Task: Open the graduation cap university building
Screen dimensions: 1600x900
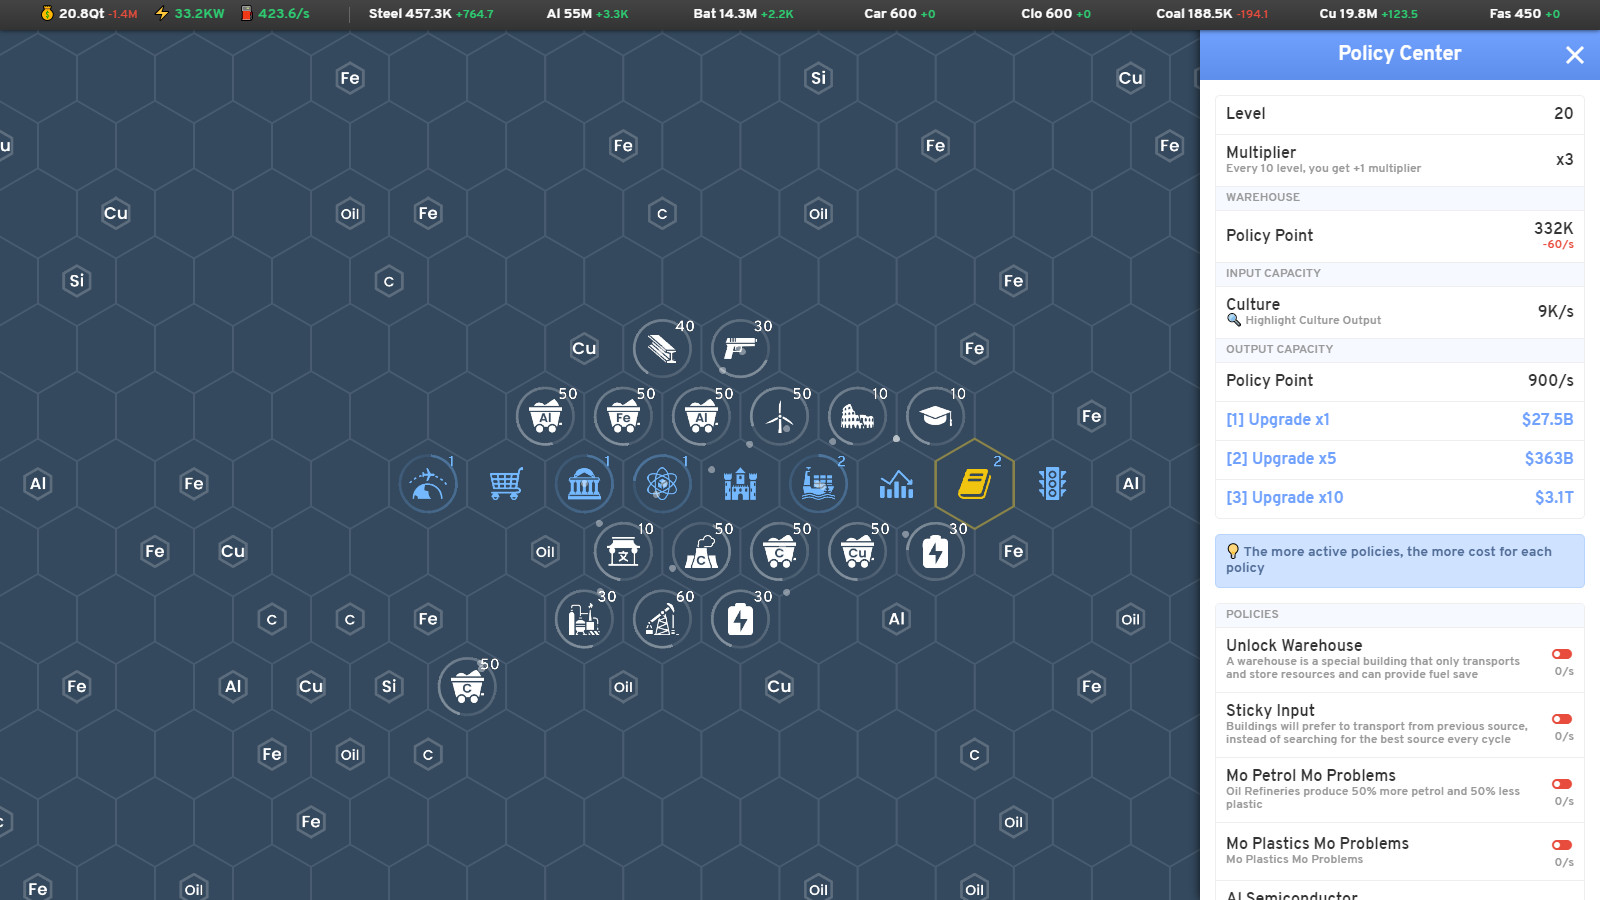Action: point(934,416)
